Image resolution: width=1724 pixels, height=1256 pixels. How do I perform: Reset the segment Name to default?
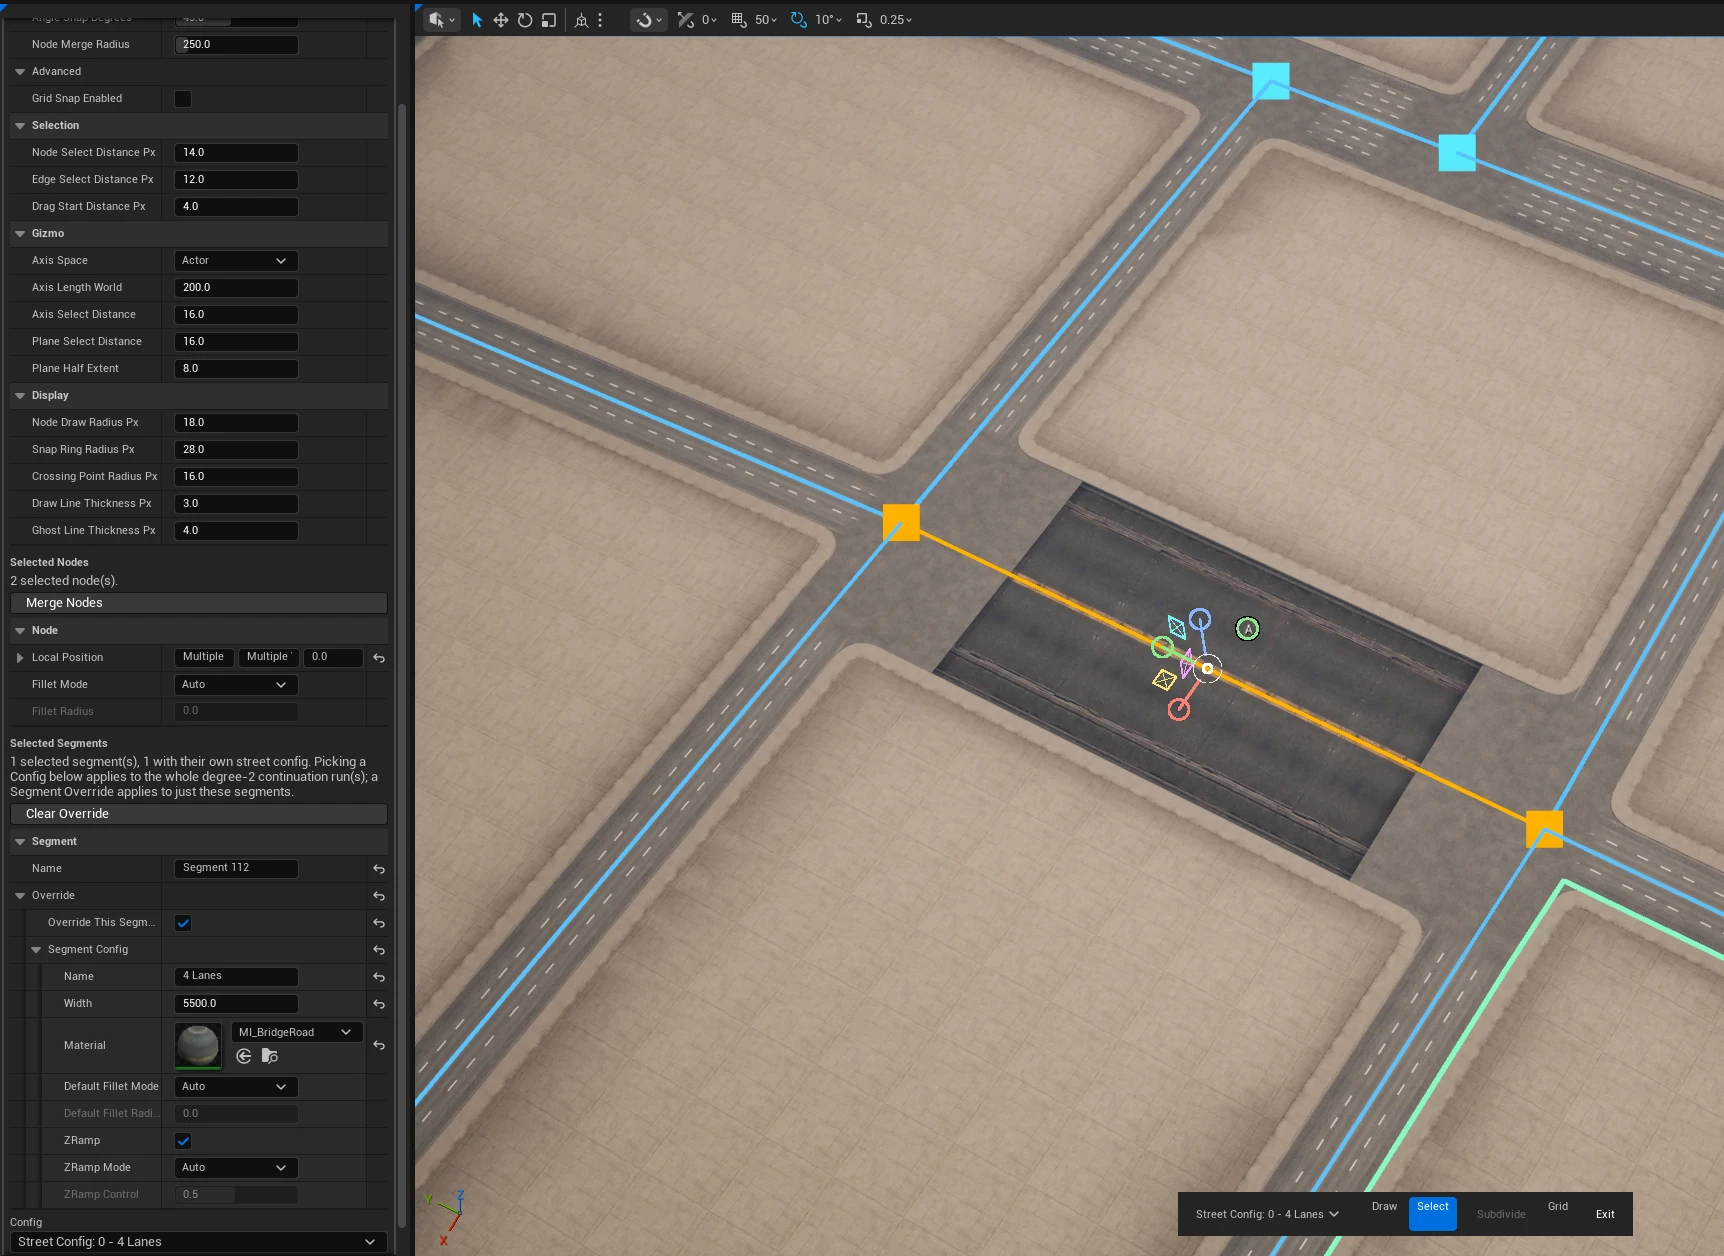tap(379, 869)
